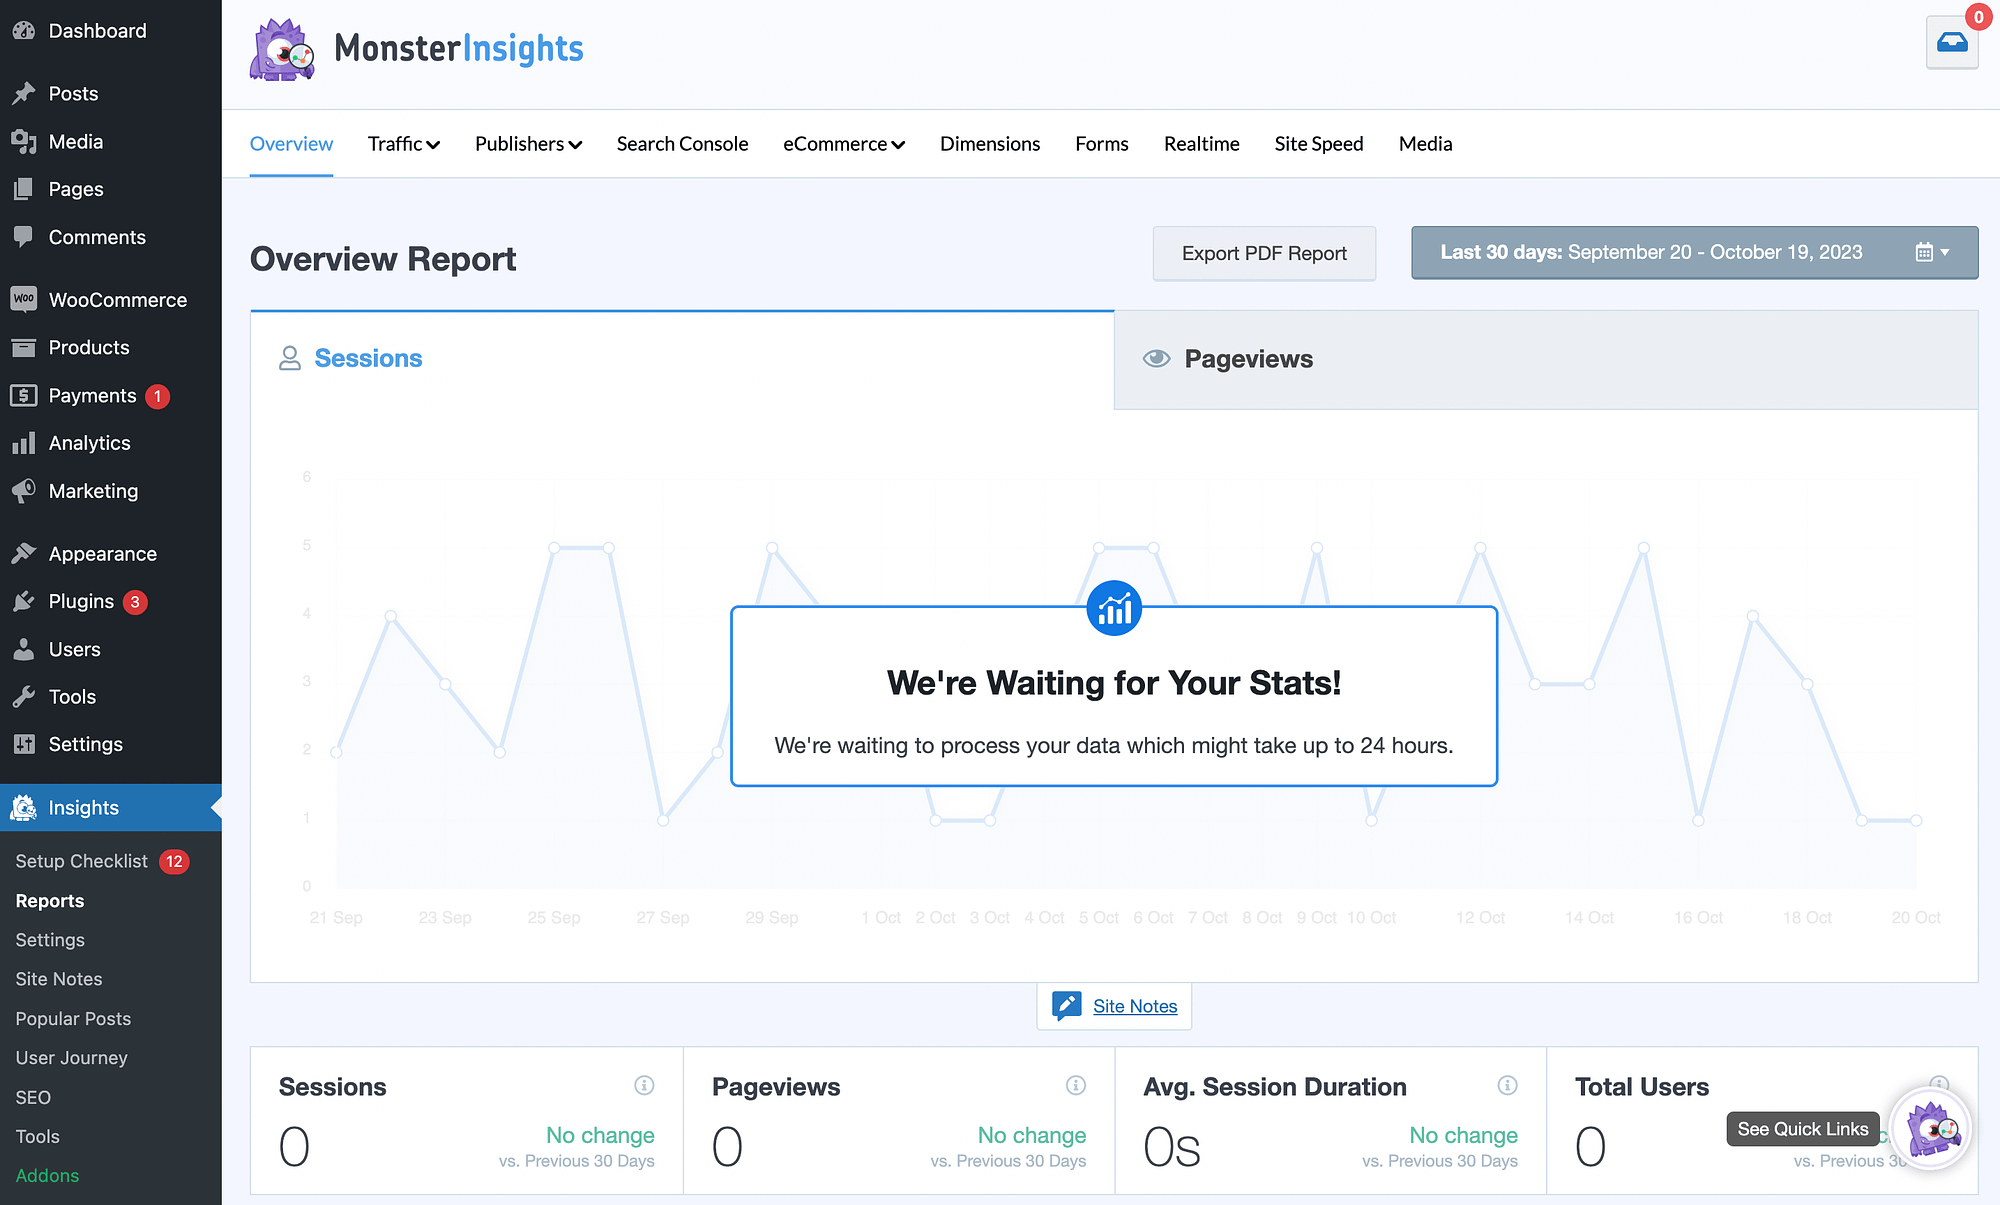Select the Realtime tab

click(x=1201, y=141)
